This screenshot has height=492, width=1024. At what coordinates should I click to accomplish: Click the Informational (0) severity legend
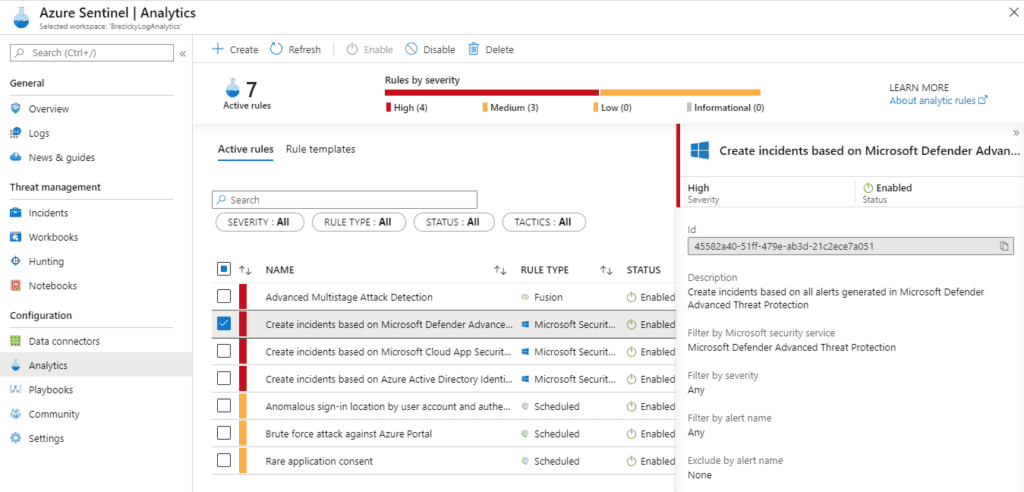[x=725, y=108]
